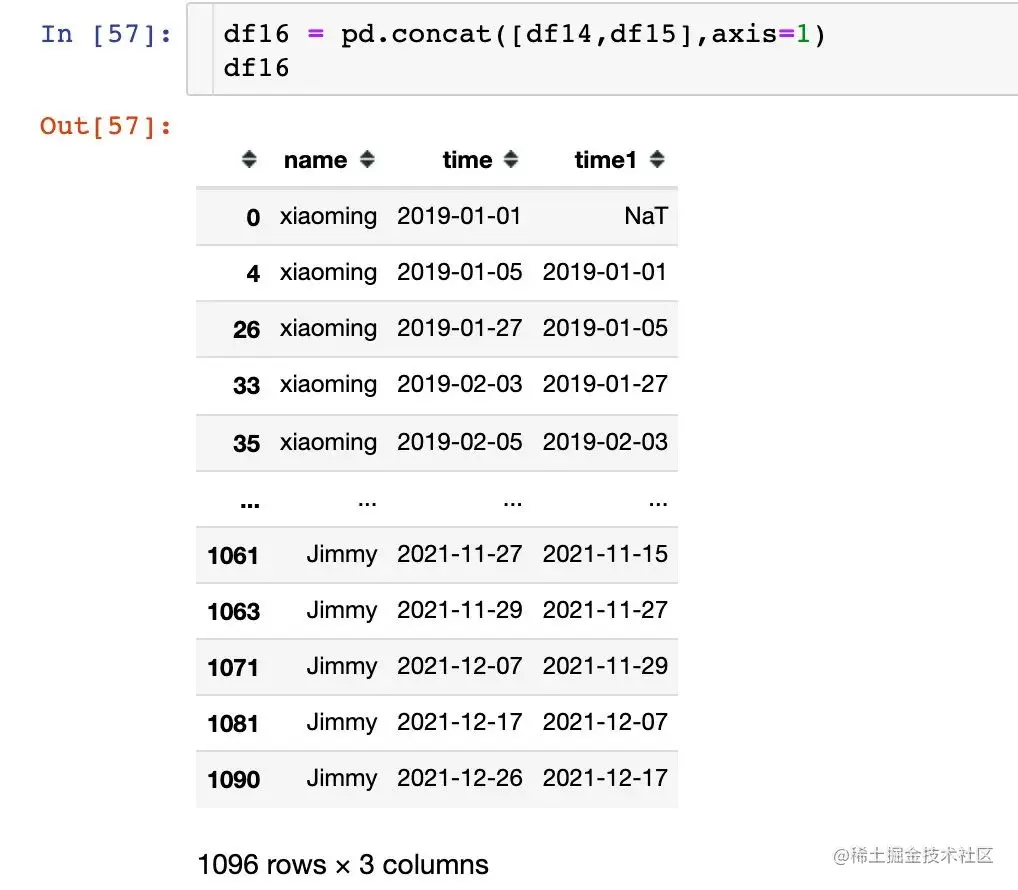Click Jimmy in row 1061

[341, 555]
